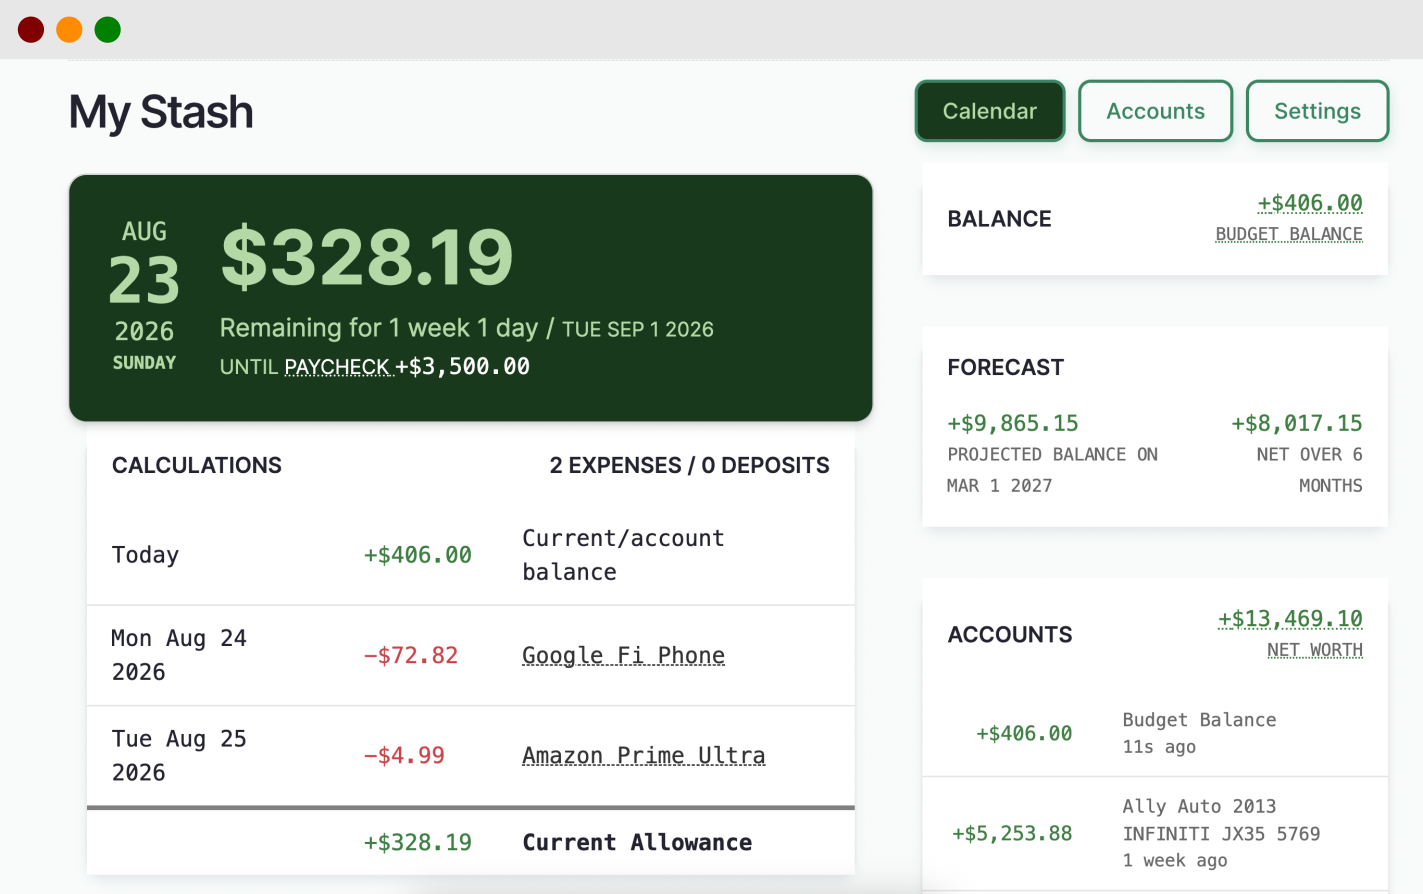Click the 2 EXPENSES / 0 DEPOSITS label
Viewport: 1423px width, 894px height.
click(689, 465)
